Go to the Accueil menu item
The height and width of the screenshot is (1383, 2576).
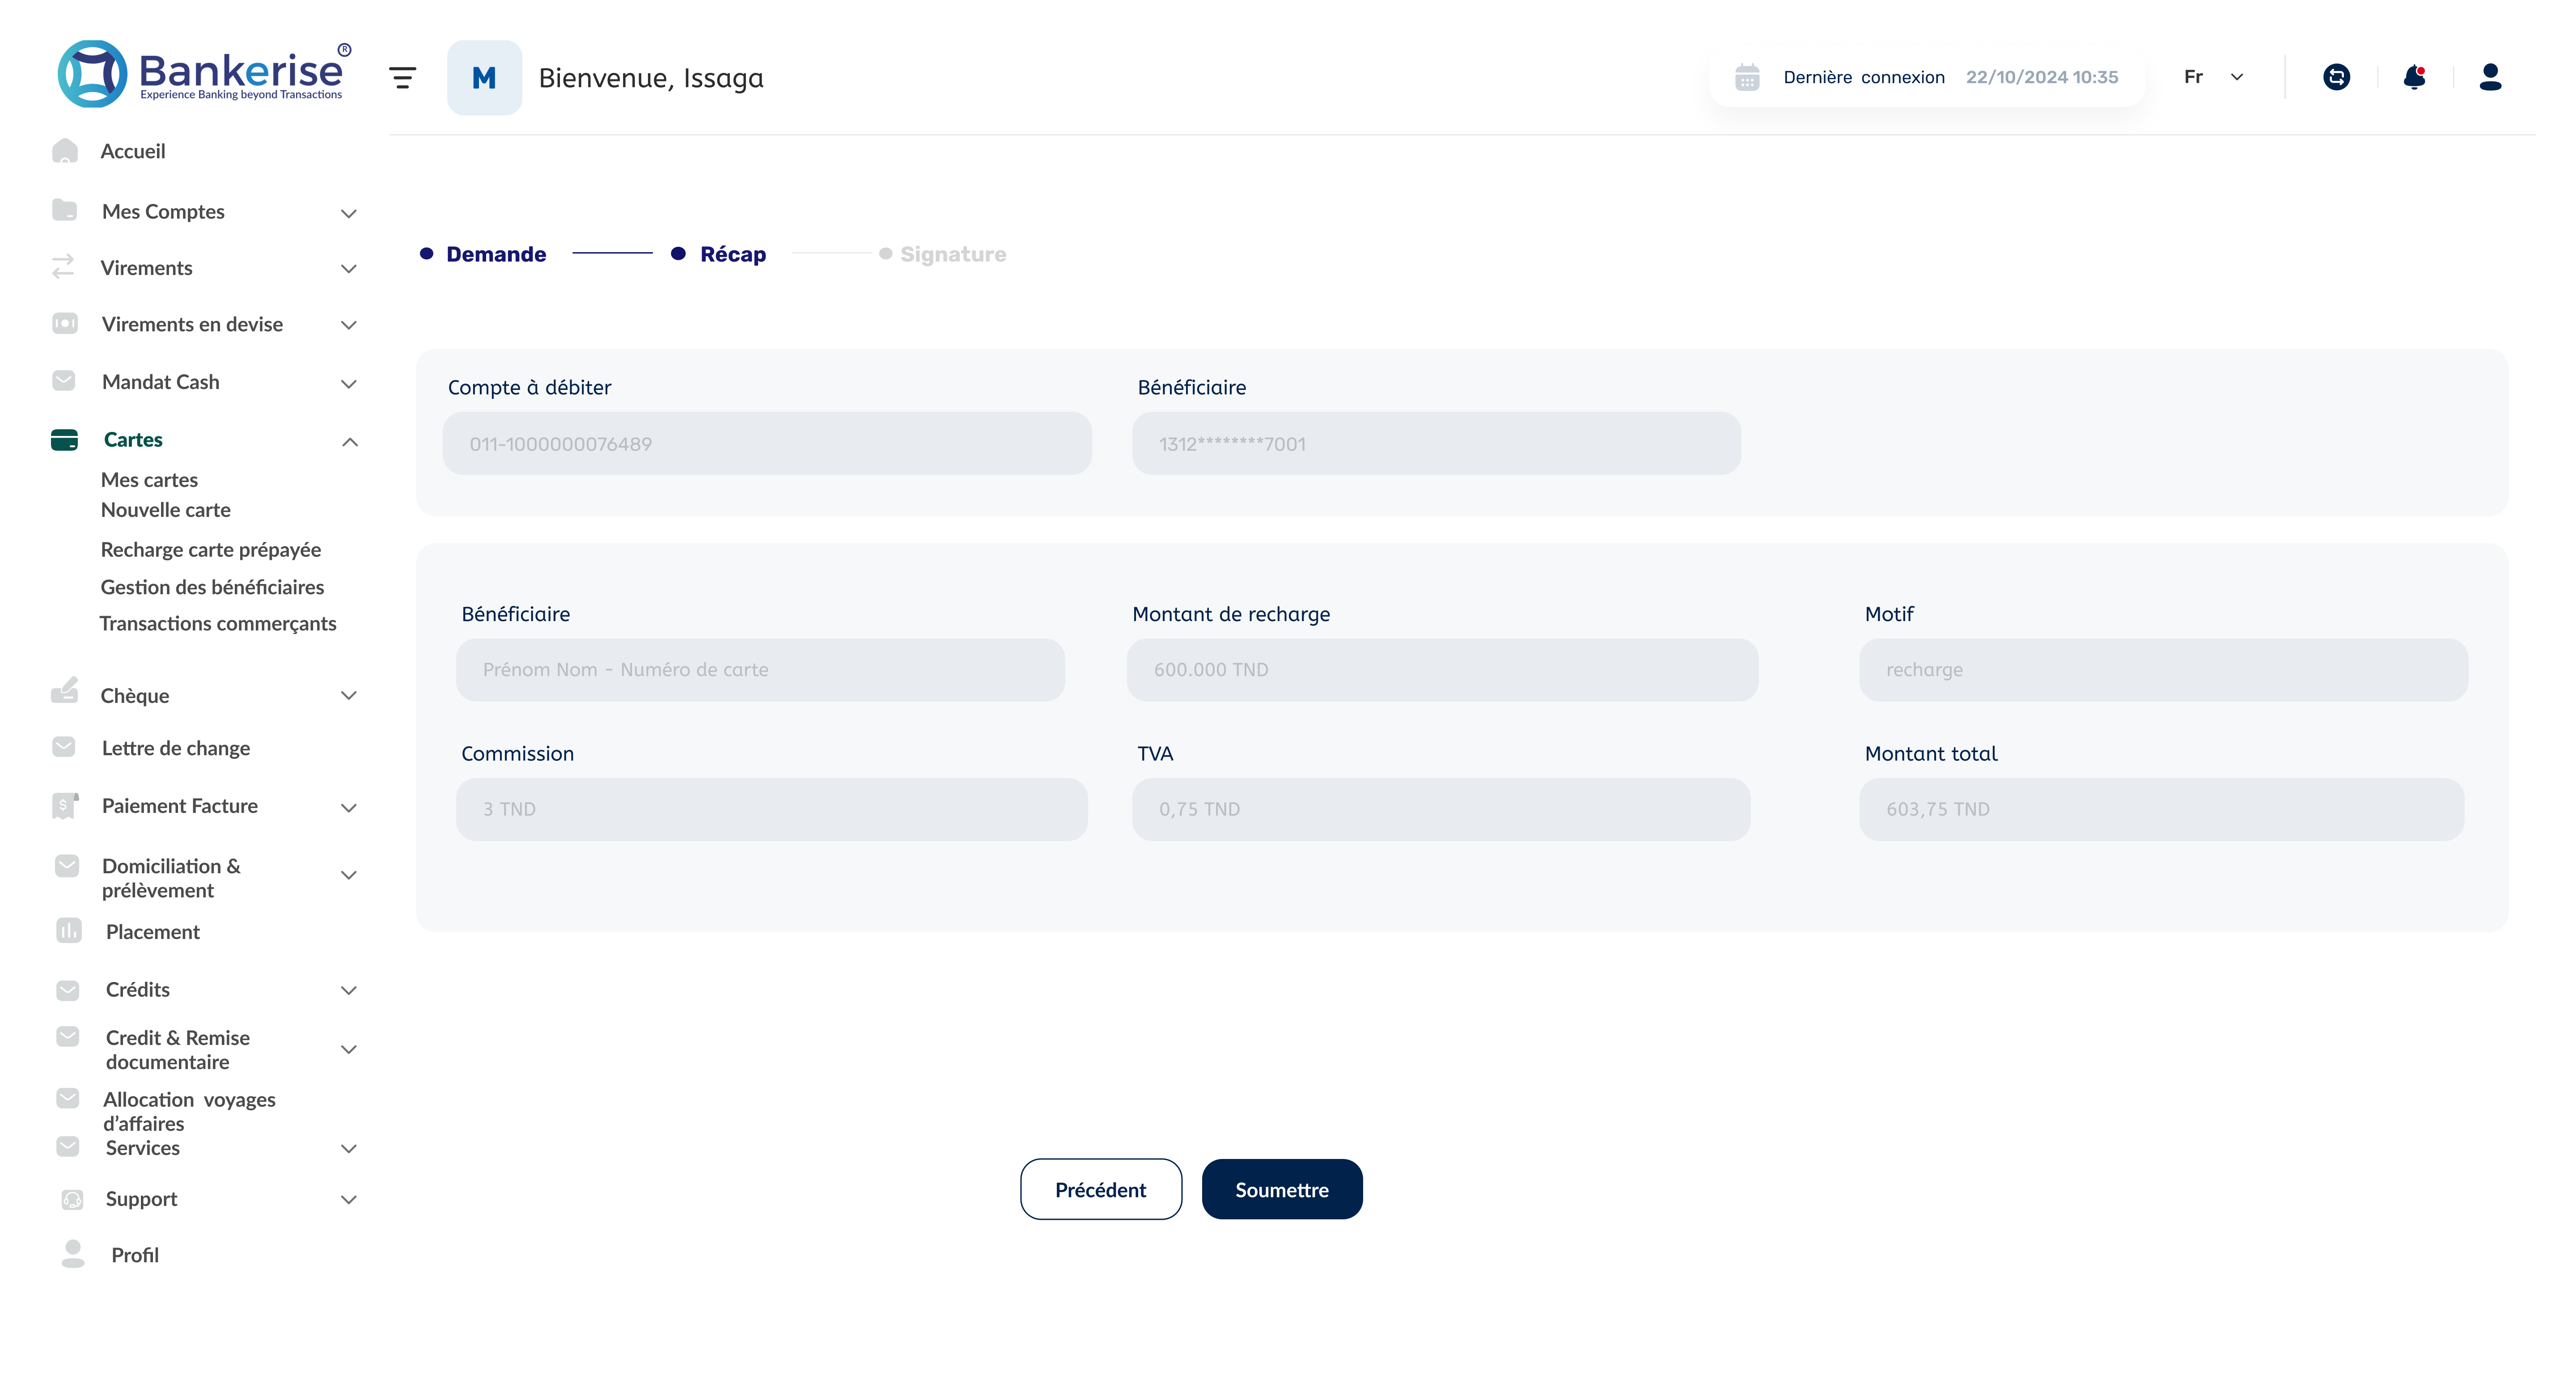(x=133, y=151)
